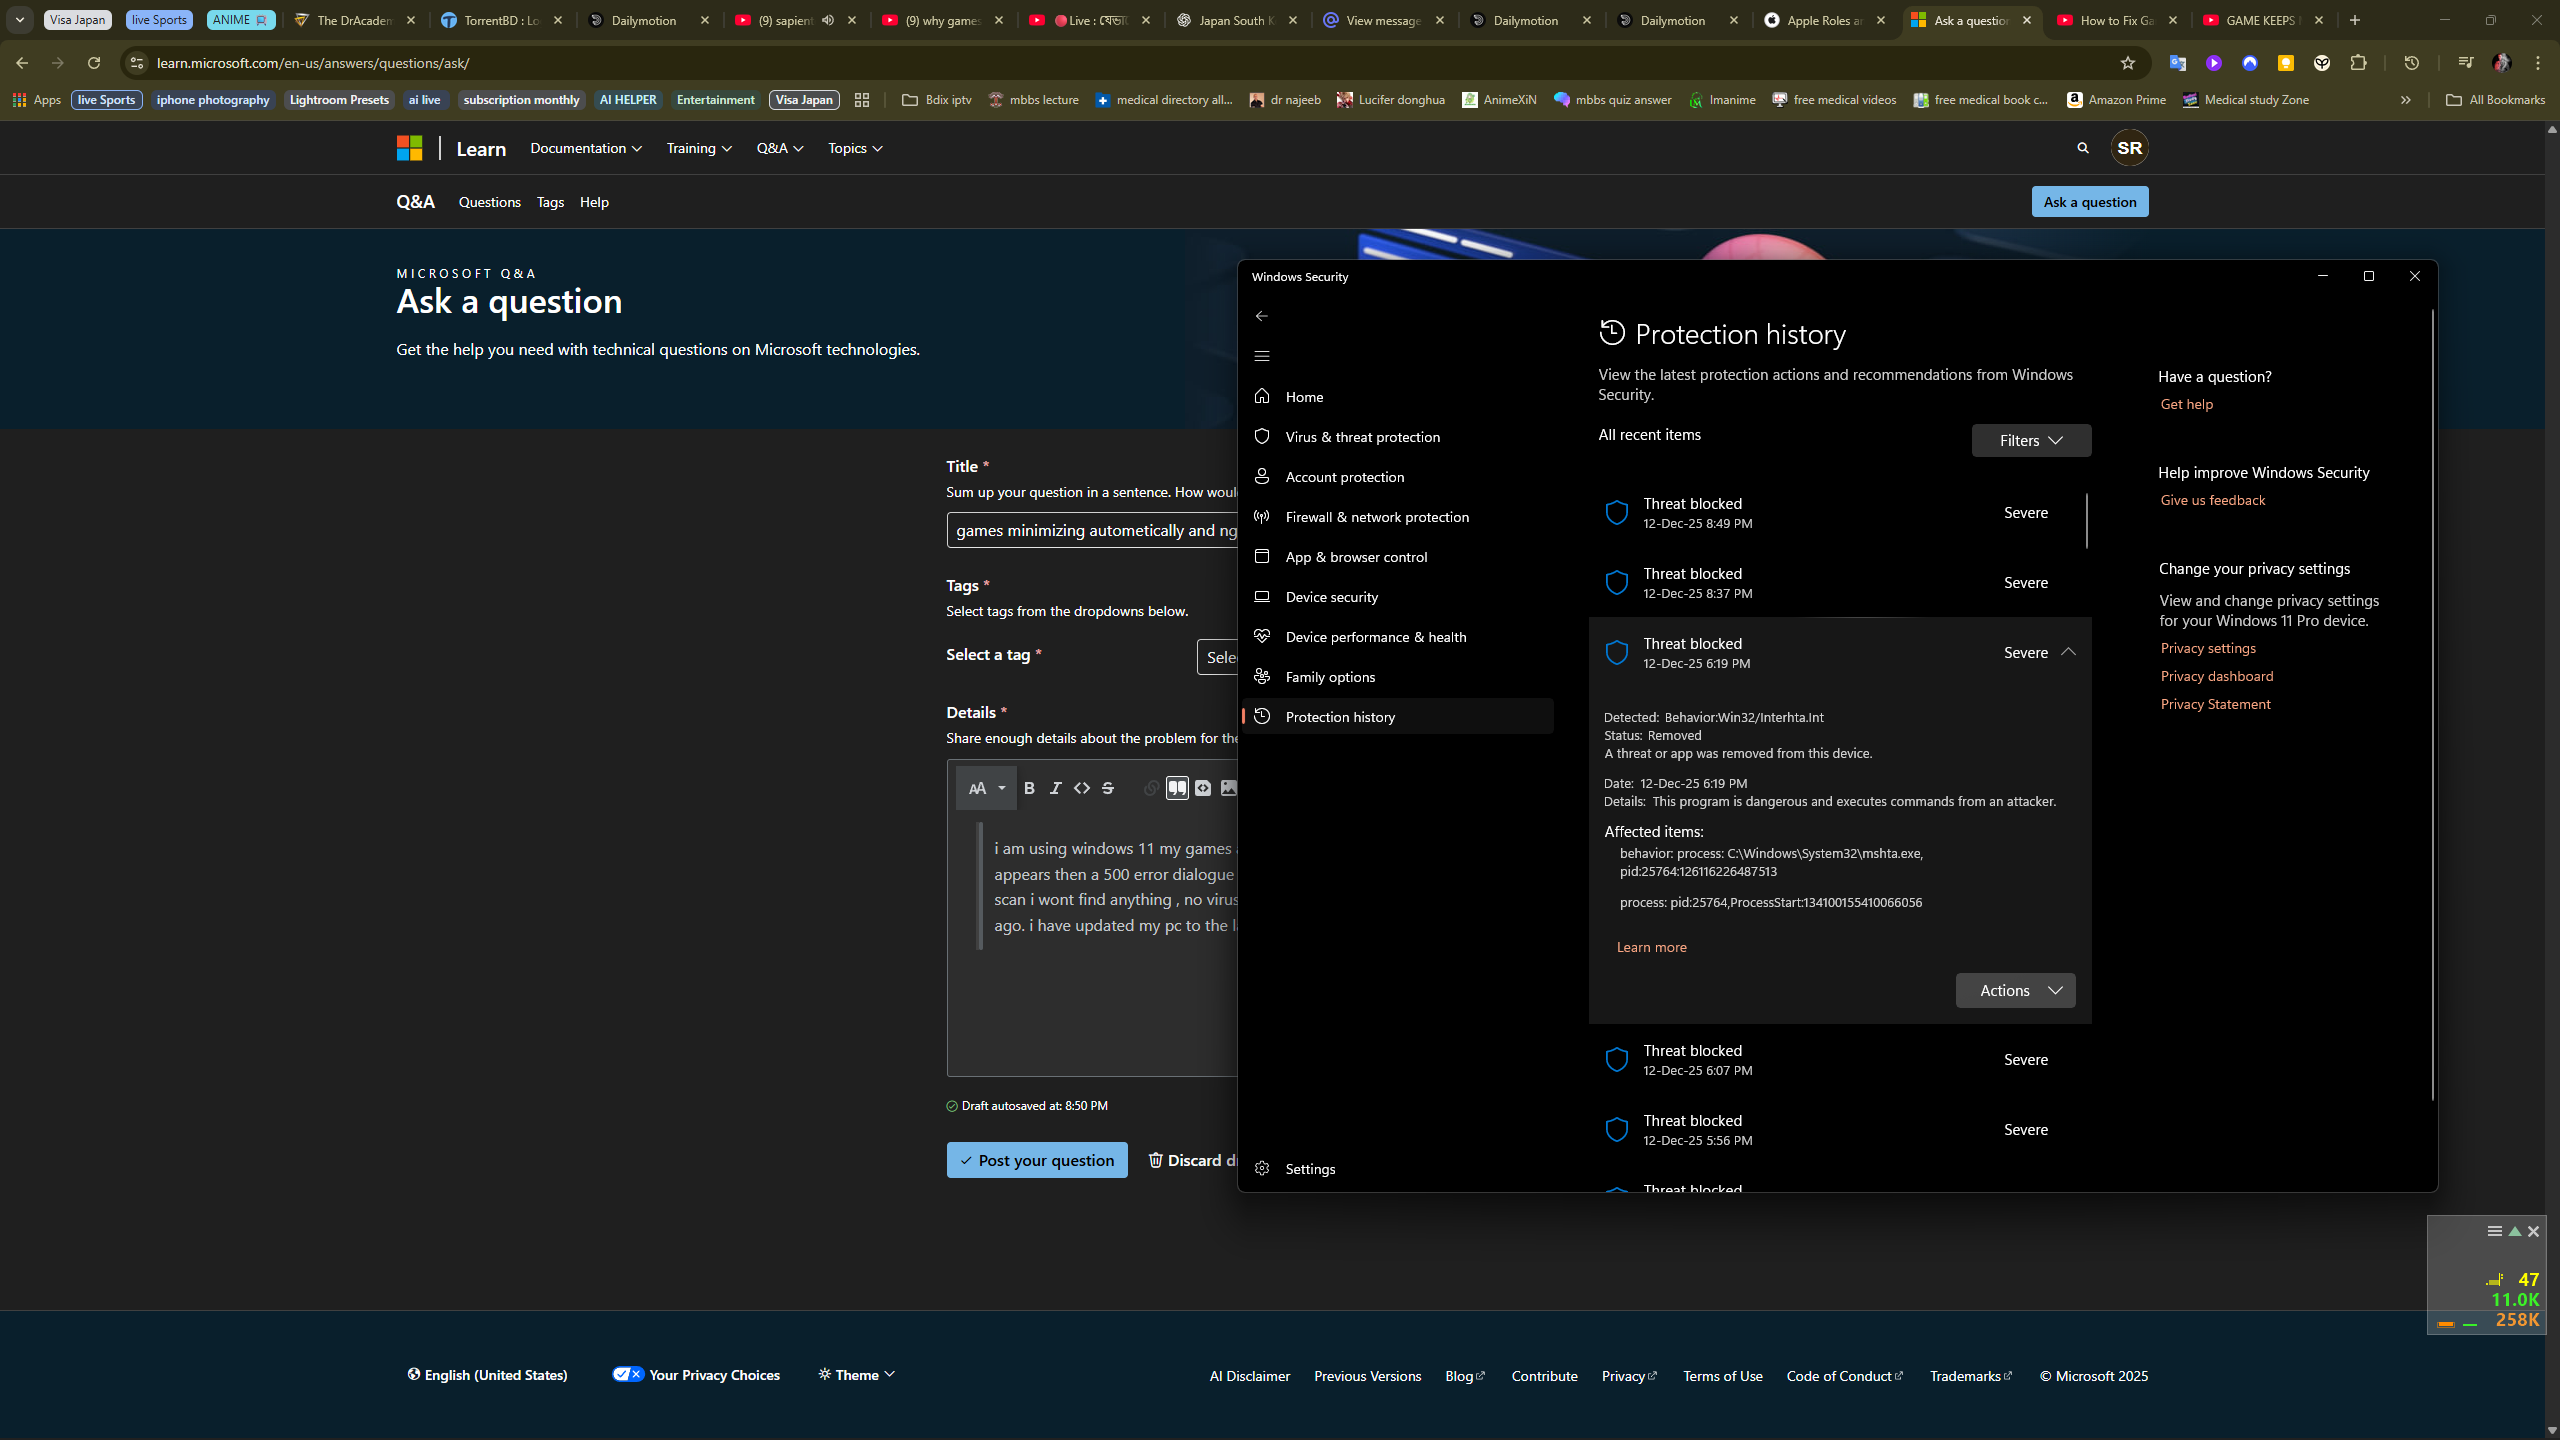Click the Microsoft Learn search icon
The height and width of the screenshot is (1440, 2560).
coord(2083,148)
